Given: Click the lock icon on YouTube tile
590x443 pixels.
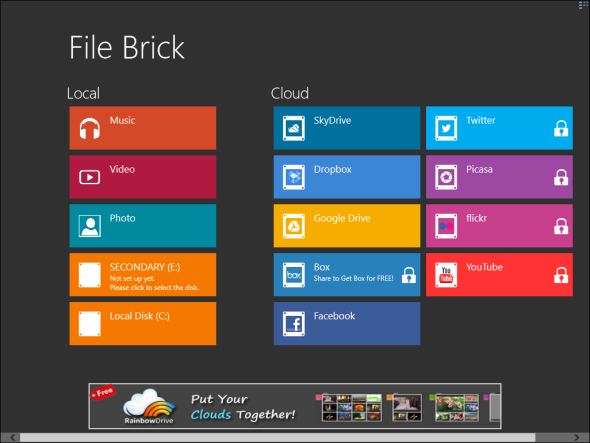Looking at the screenshot, I should click(x=561, y=275).
